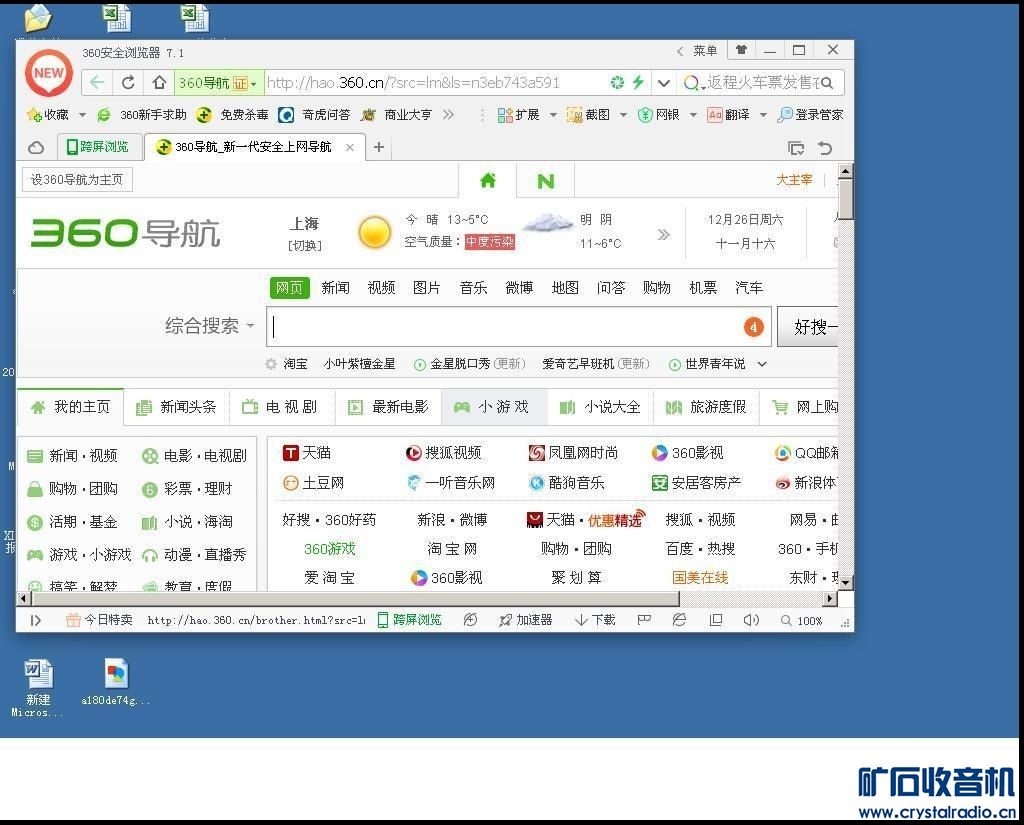The width and height of the screenshot is (1024, 825).
Task: Click the speaker mute icon in status bar
Action: pyautogui.click(x=751, y=620)
